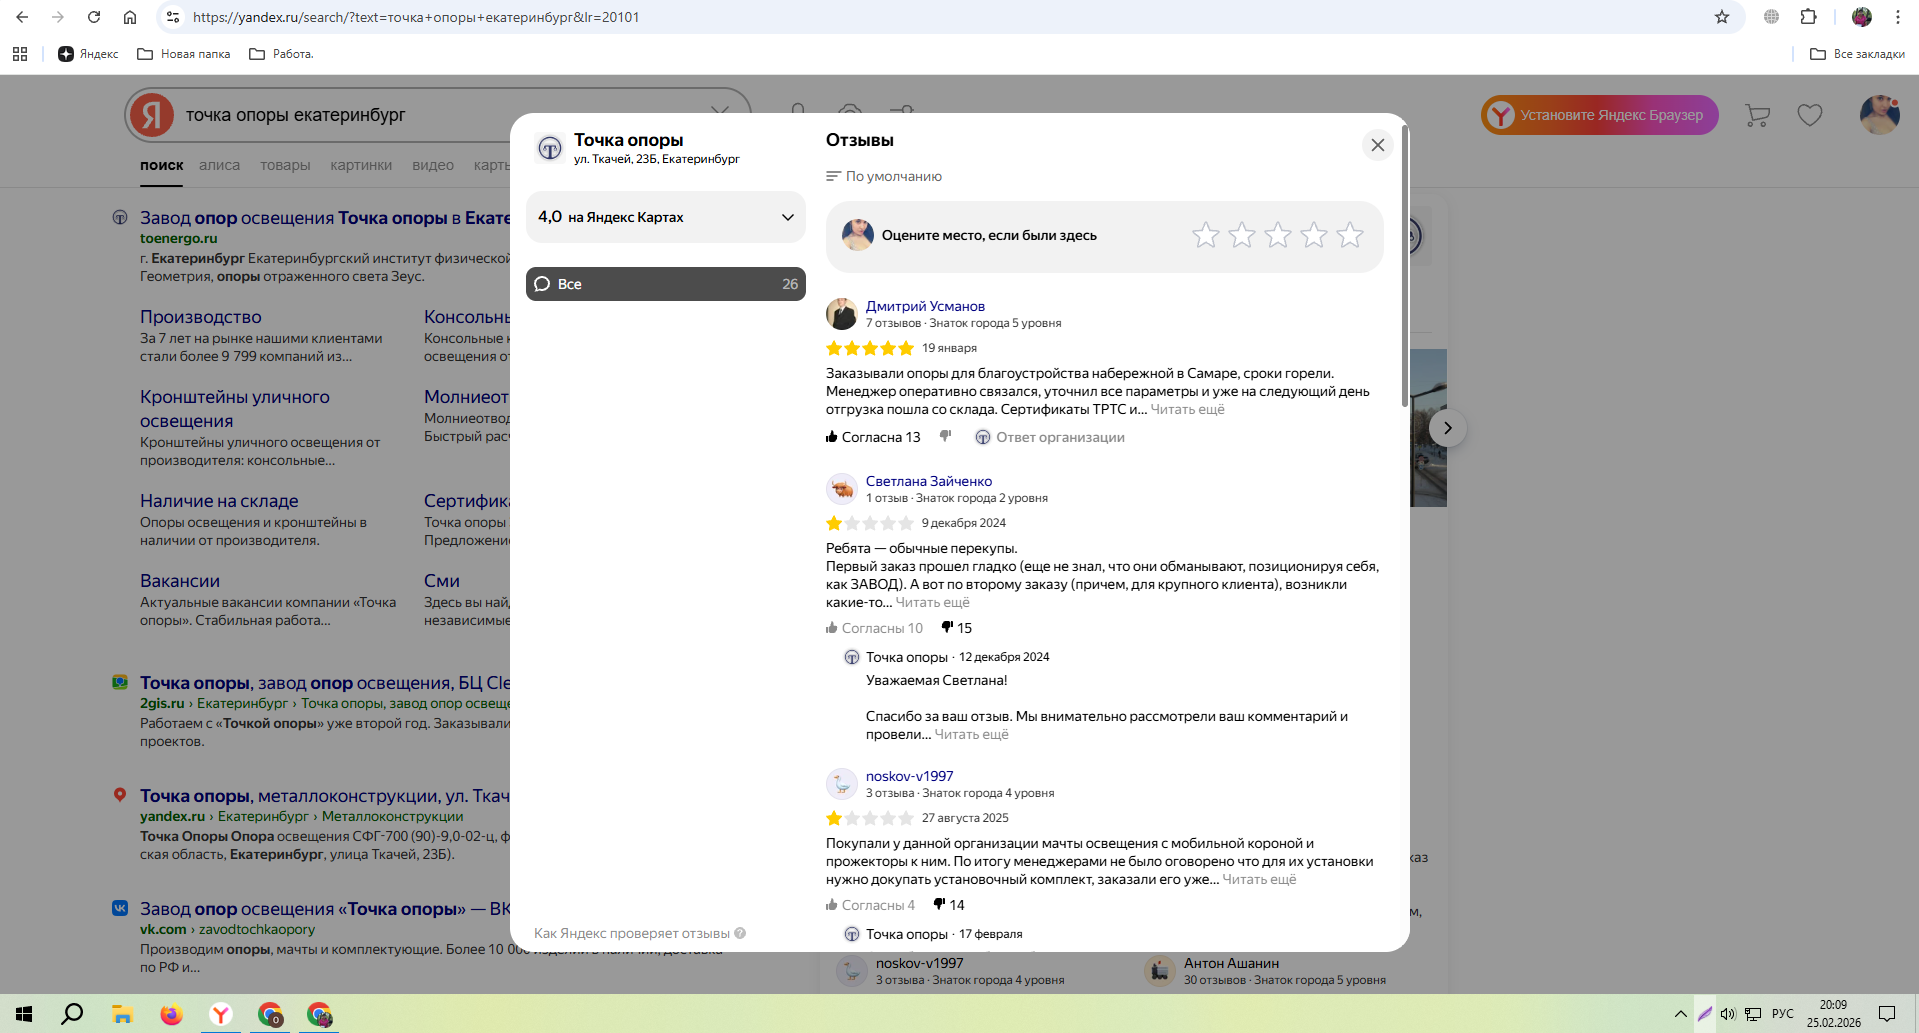Reload the Yandex search page
Screen dimensions: 1919x1033
coord(94,17)
